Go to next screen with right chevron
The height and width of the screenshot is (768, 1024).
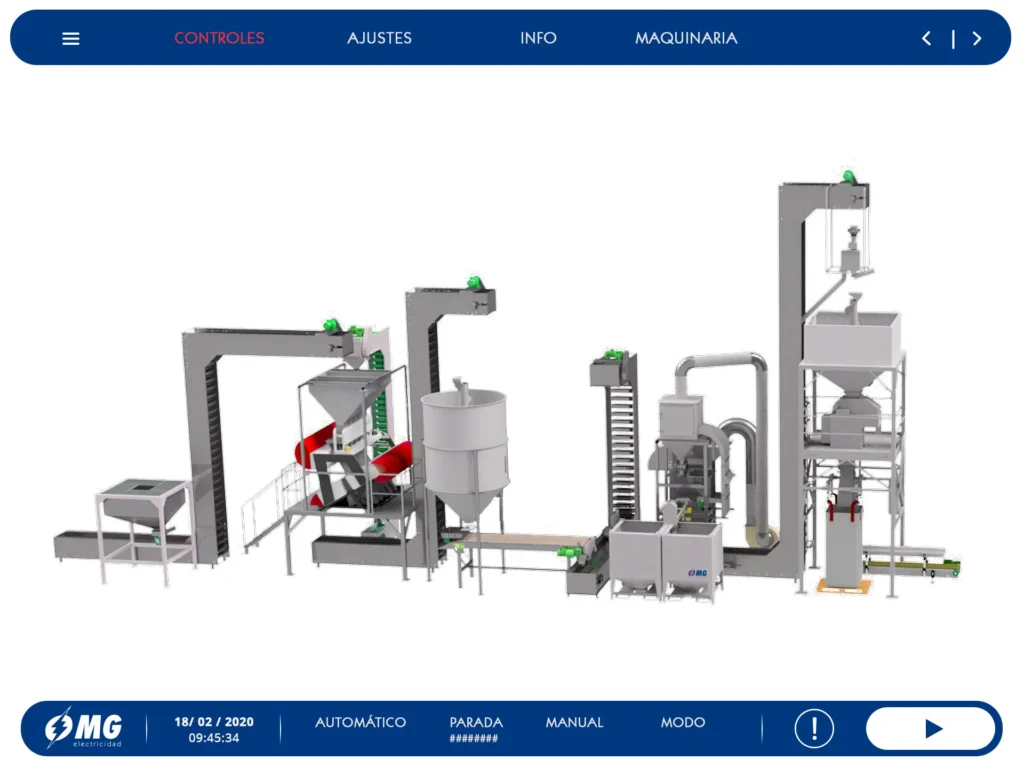pyautogui.click(x=977, y=39)
